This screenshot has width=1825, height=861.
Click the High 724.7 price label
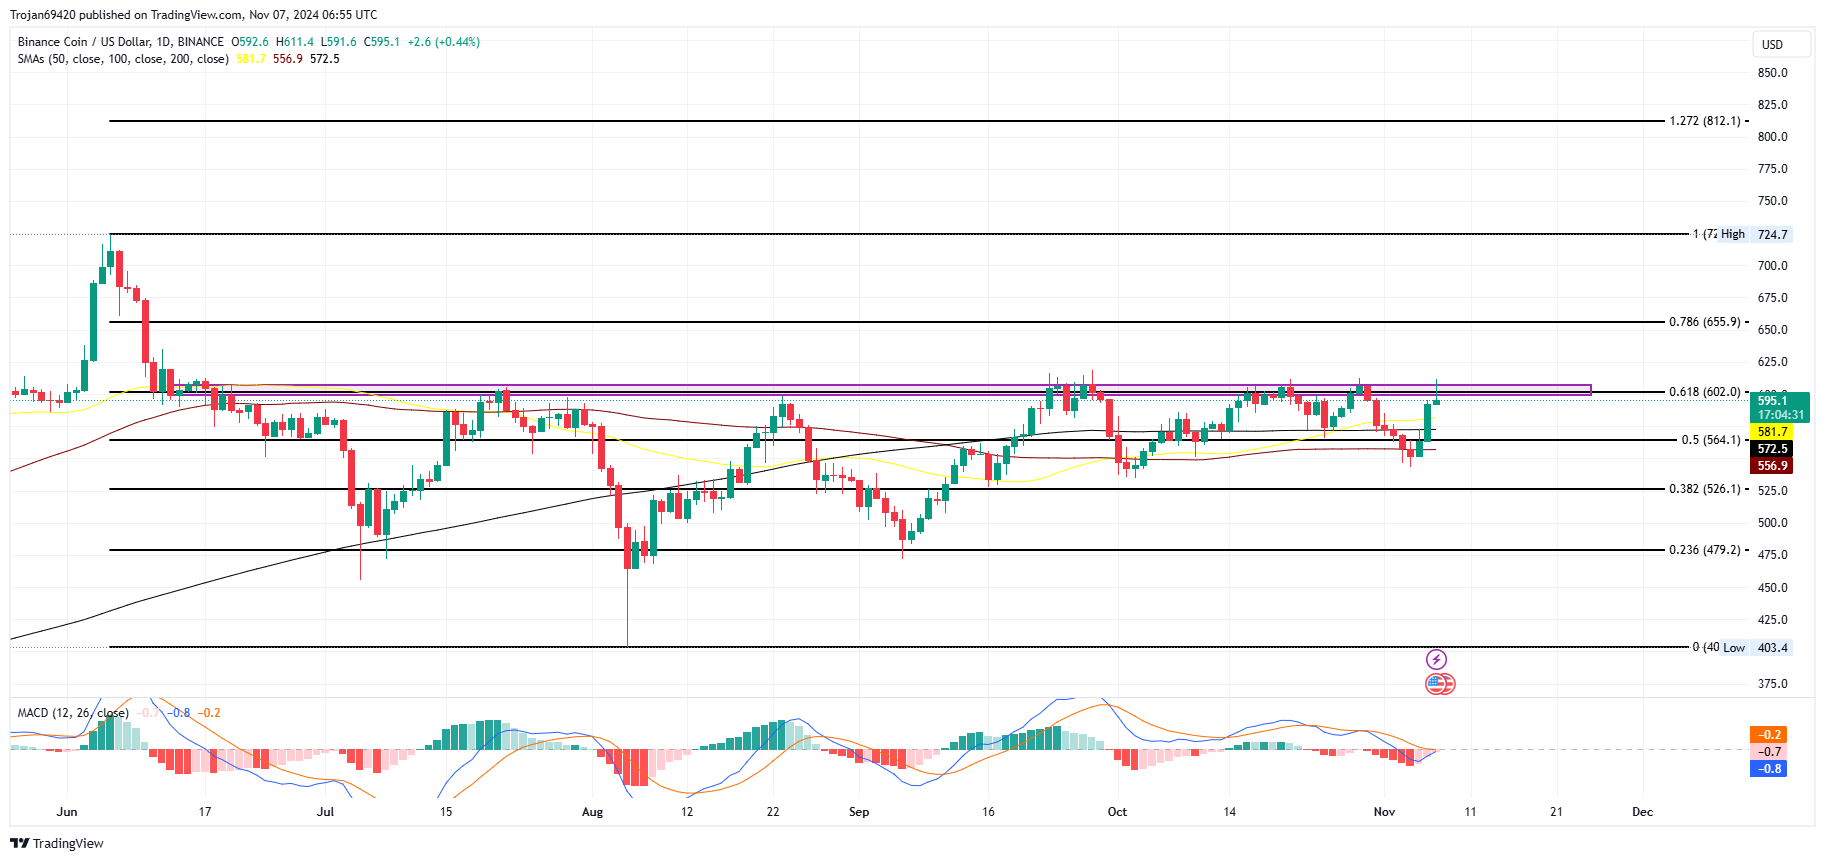pos(1754,235)
